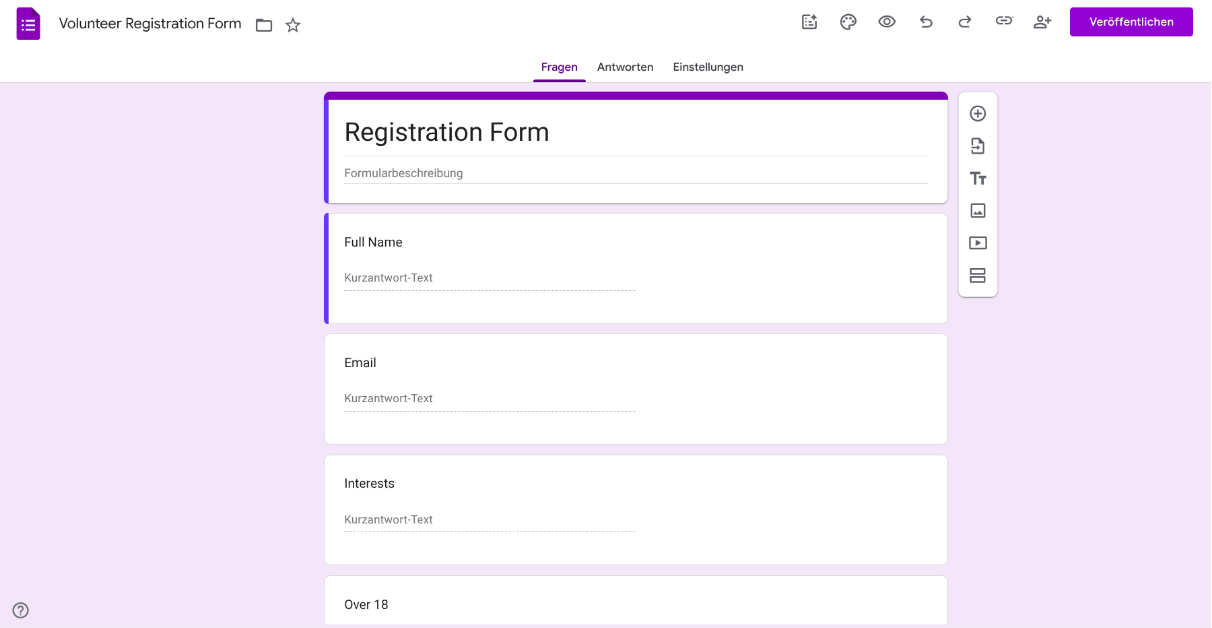1212x628 pixels.
Task: Preview the form with the eye icon
Action: (887, 21)
